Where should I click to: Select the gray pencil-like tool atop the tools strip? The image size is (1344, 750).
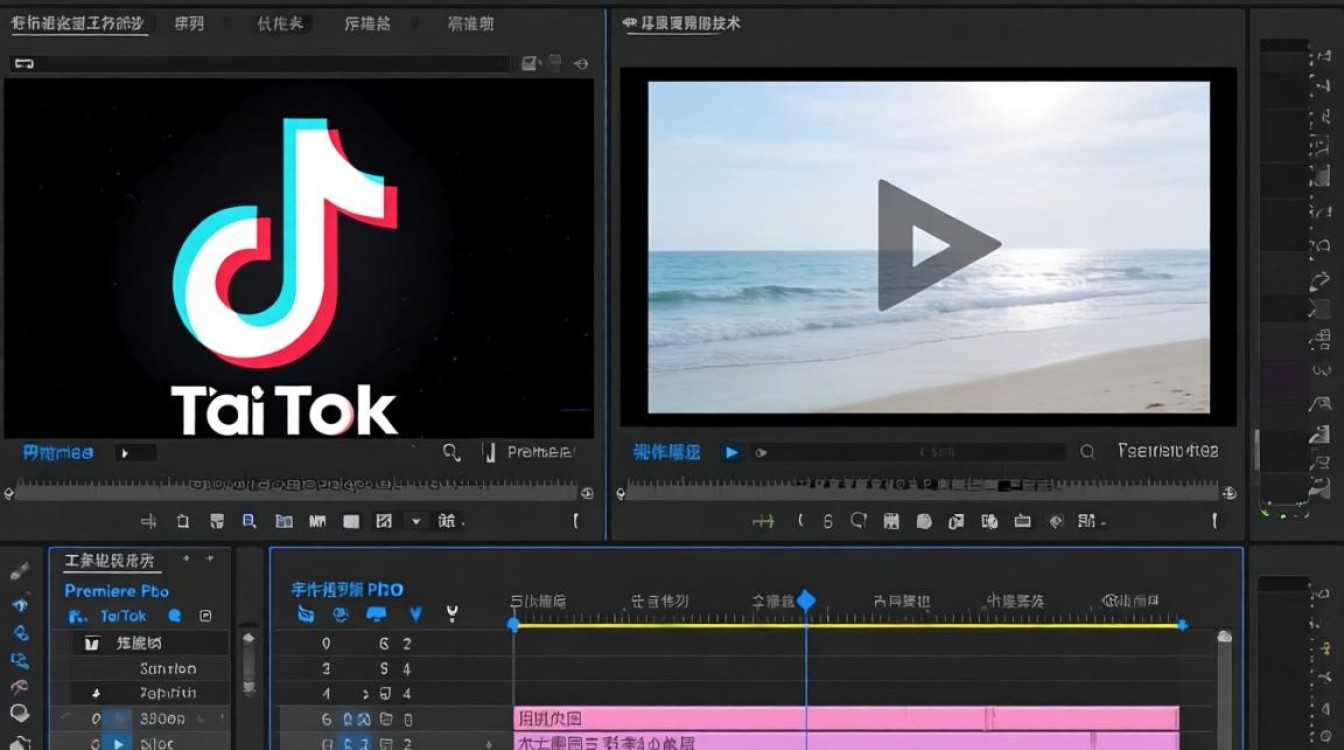tap(19, 571)
